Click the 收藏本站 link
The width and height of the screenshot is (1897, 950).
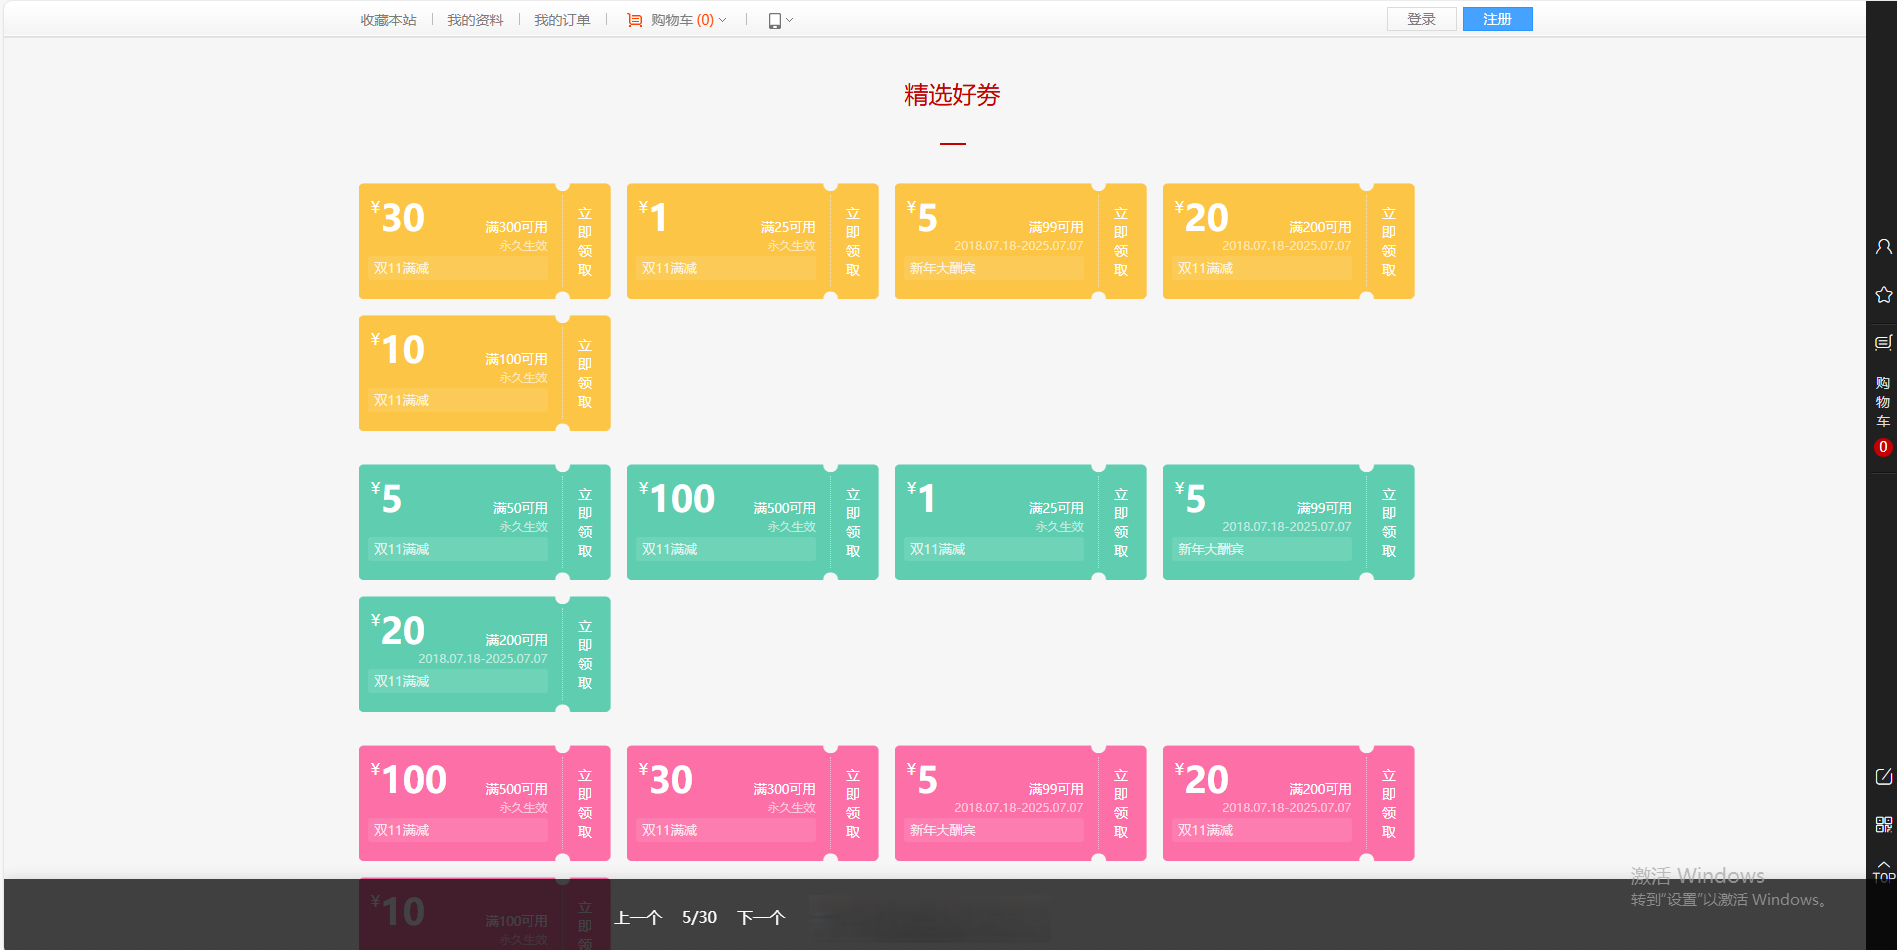tap(388, 20)
